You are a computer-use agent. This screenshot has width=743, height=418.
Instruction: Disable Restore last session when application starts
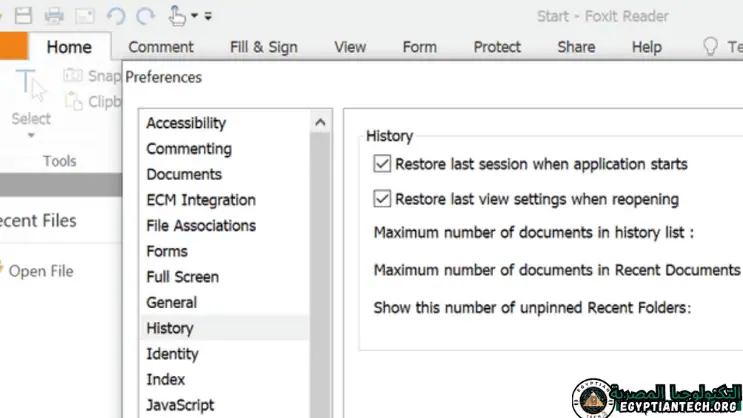point(381,164)
